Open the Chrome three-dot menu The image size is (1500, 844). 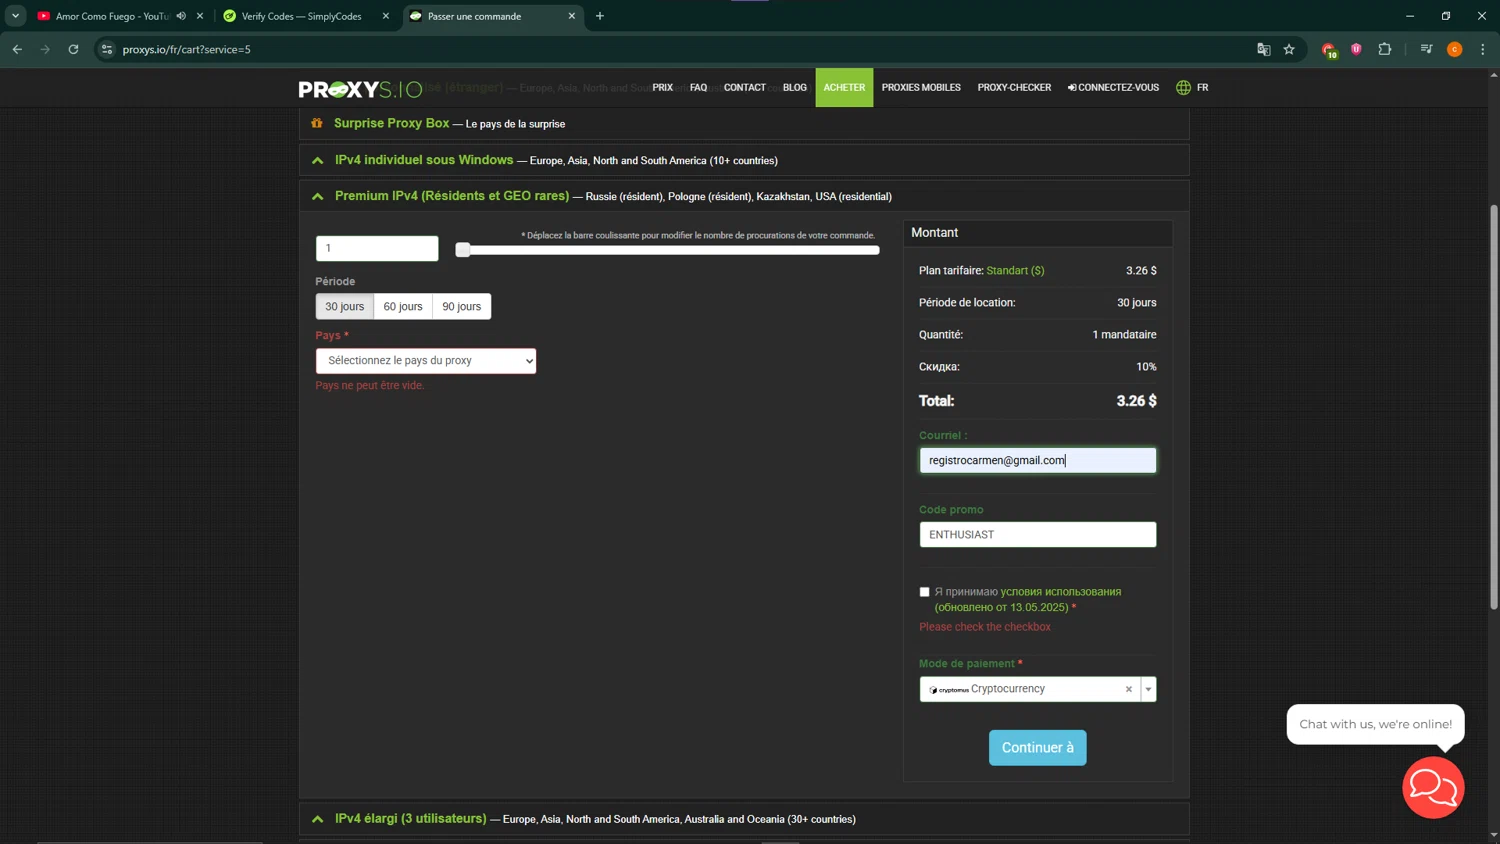coord(1483,49)
